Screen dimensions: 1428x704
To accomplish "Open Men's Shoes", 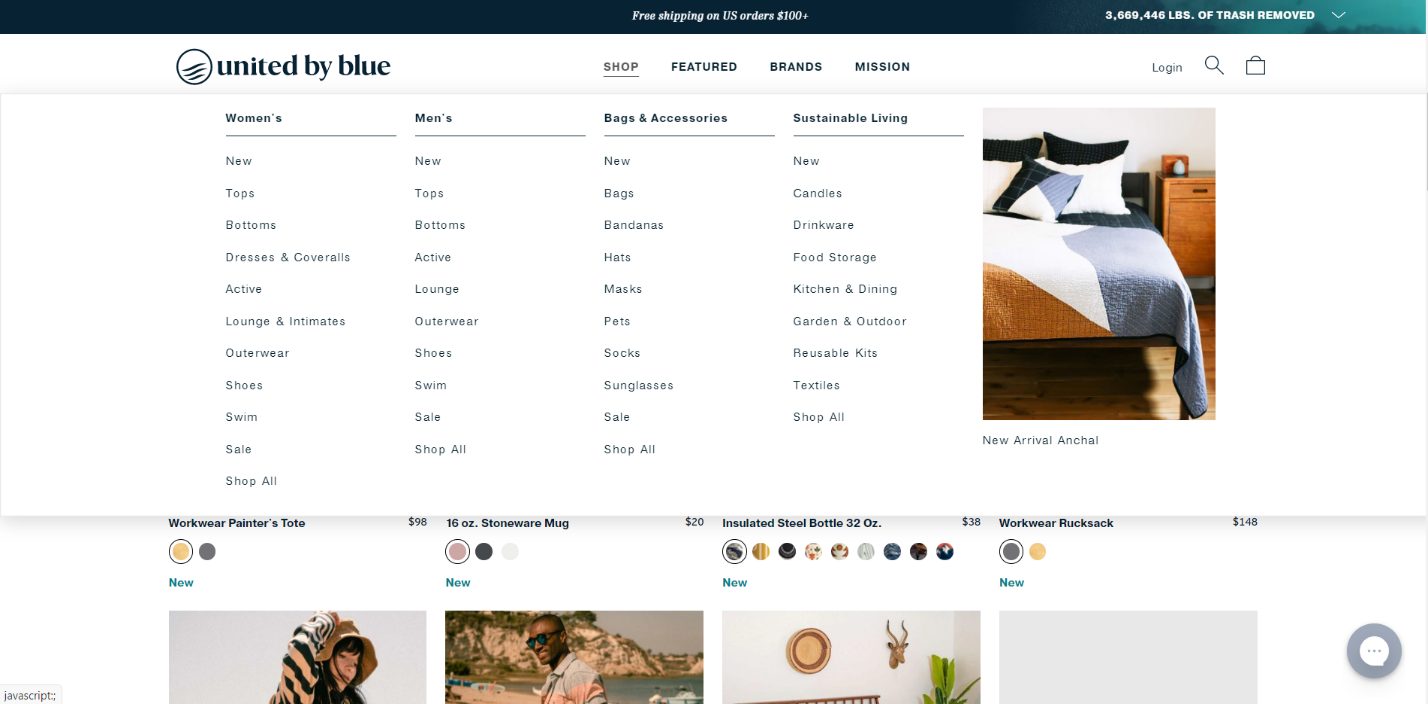I will [433, 353].
